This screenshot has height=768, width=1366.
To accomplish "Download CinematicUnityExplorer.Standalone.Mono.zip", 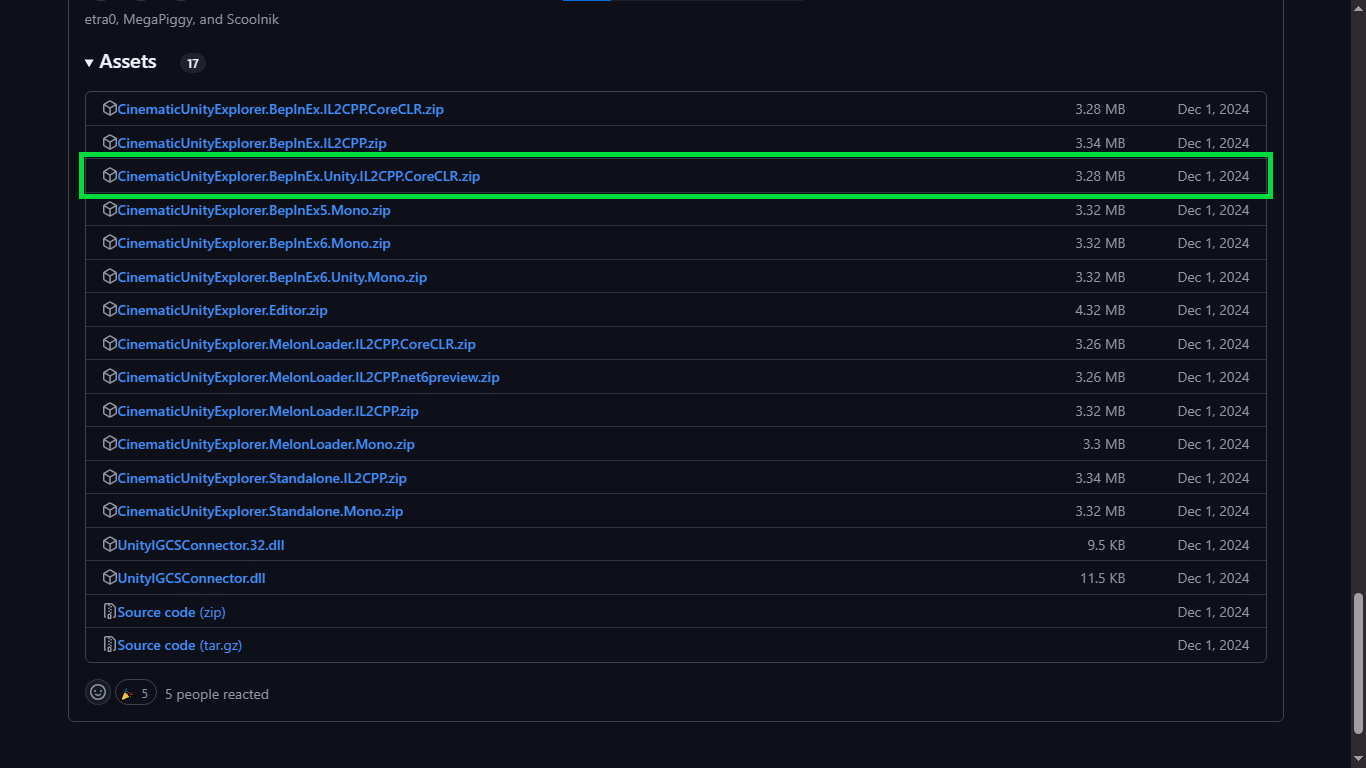I will [x=260, y=511].
